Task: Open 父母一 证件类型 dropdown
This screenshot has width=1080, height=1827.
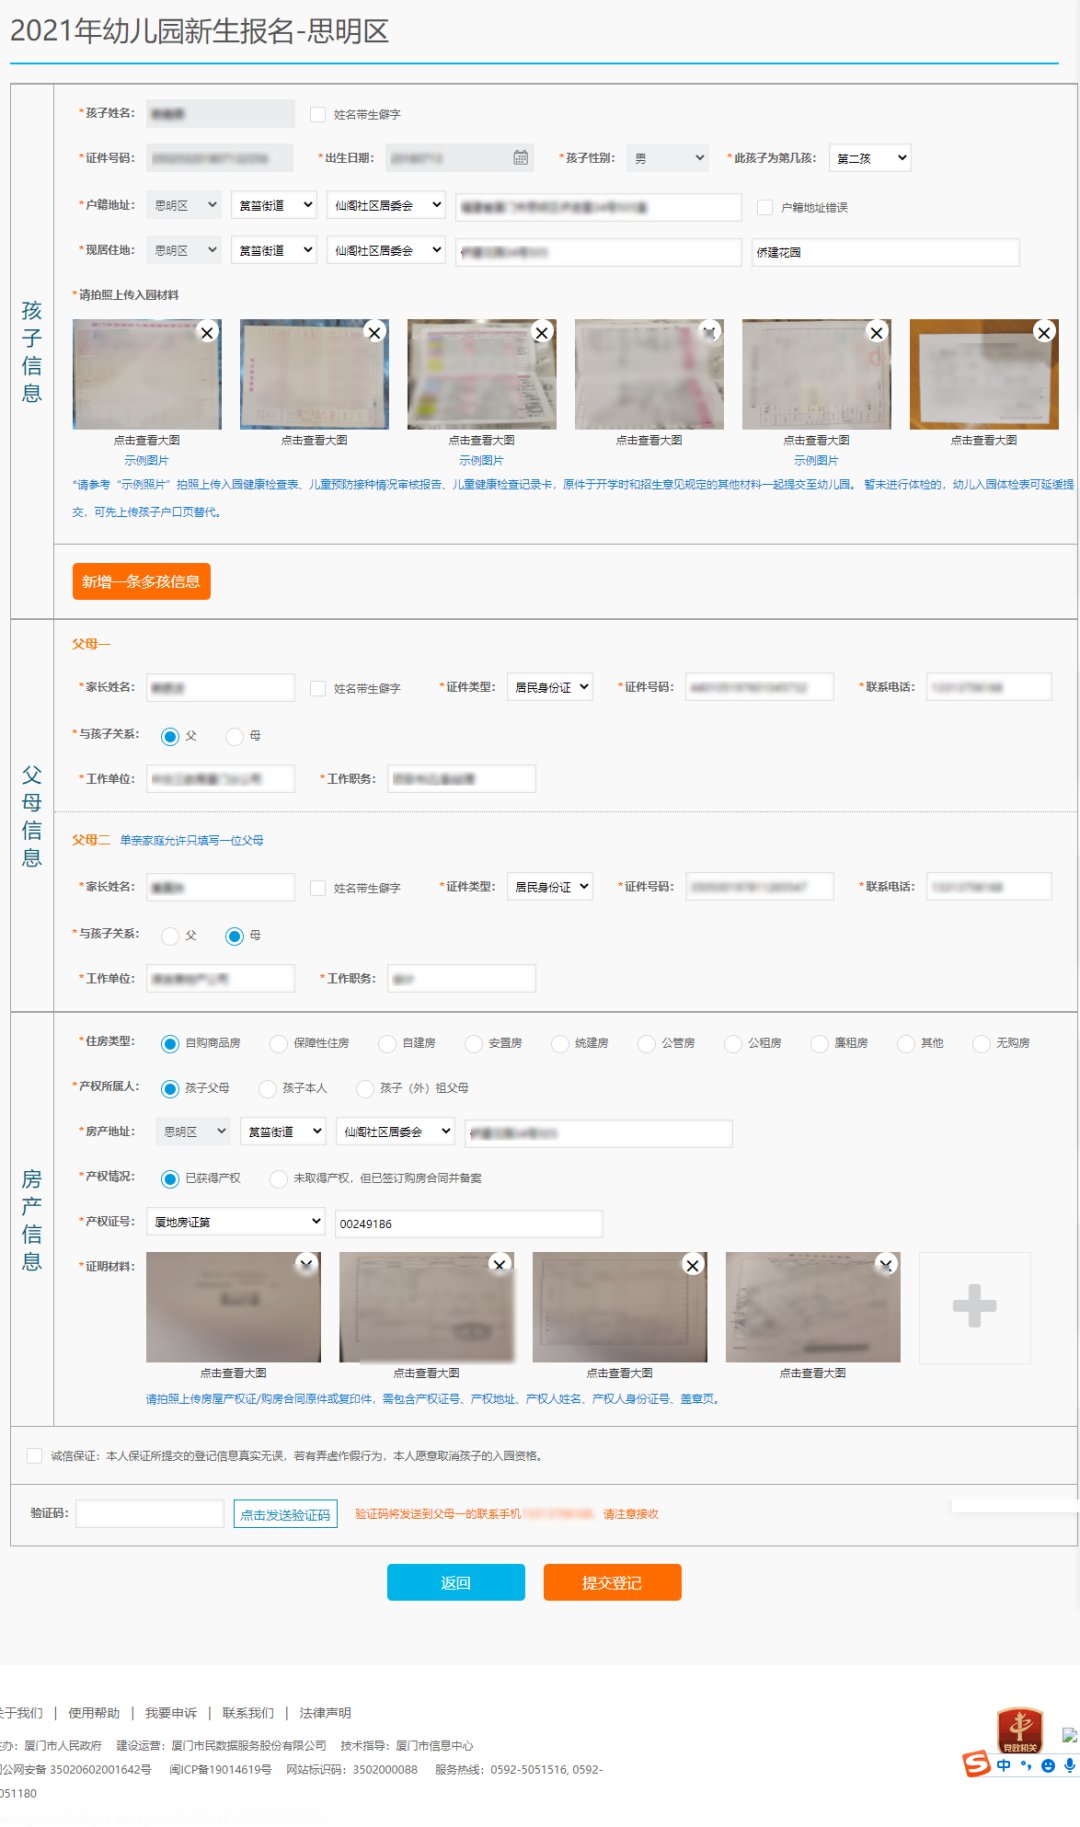Action: point(550,687)
